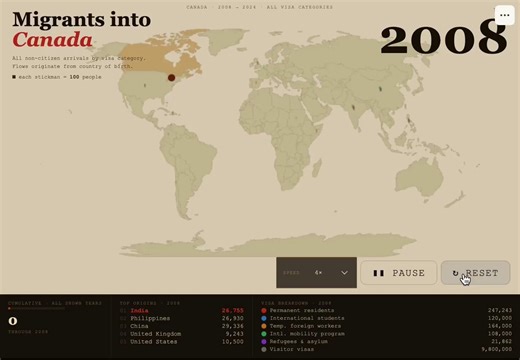Click the cumulative count 0

point(13,321)
